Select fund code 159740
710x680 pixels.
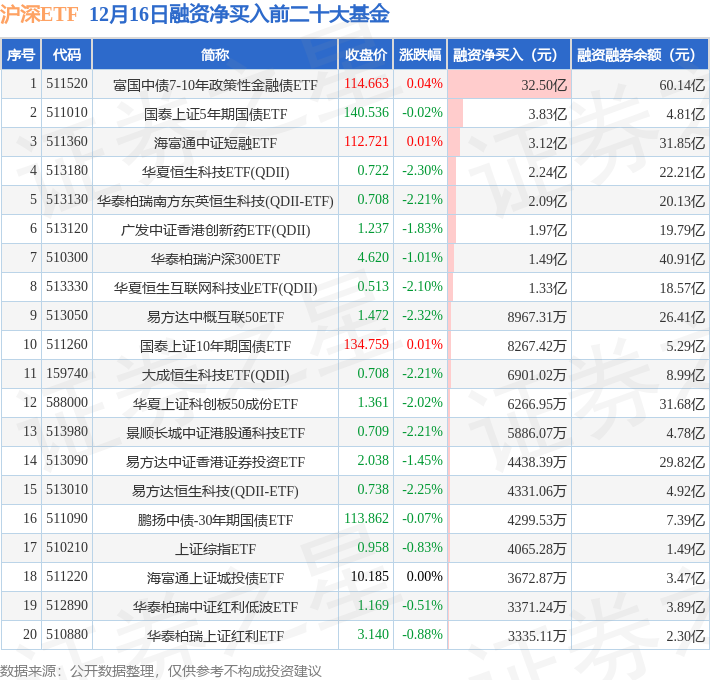(67, 374)
